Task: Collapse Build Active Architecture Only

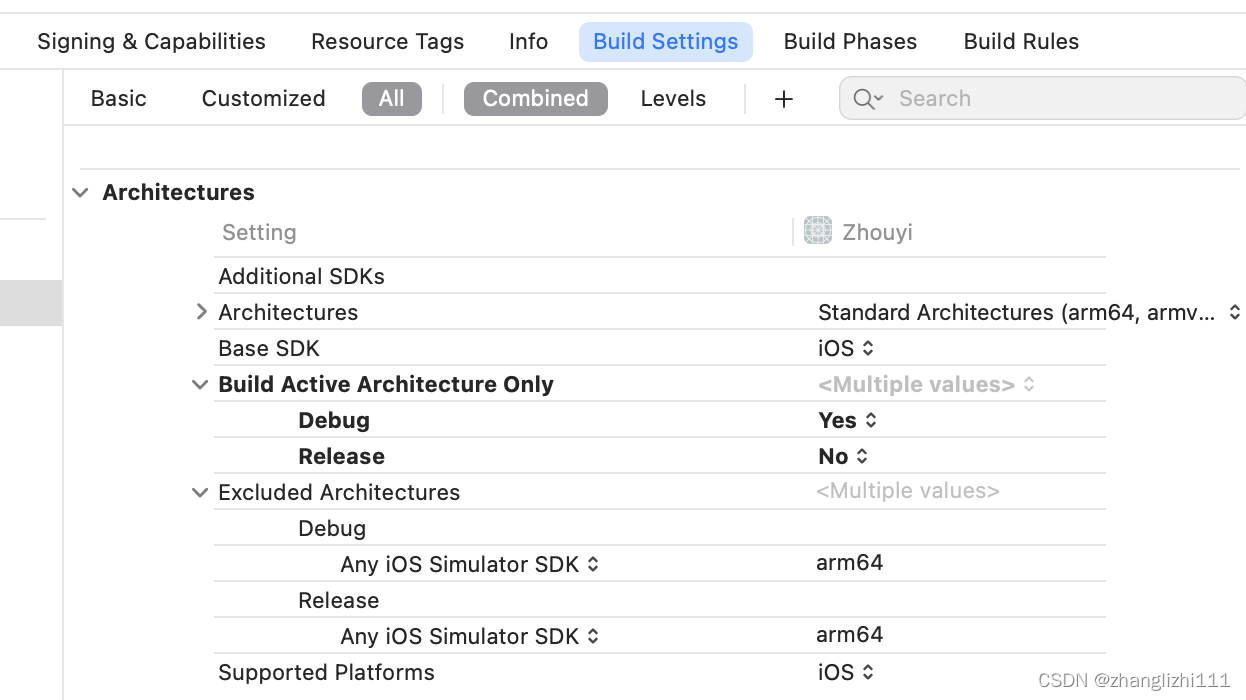Action: click(200, 384)
